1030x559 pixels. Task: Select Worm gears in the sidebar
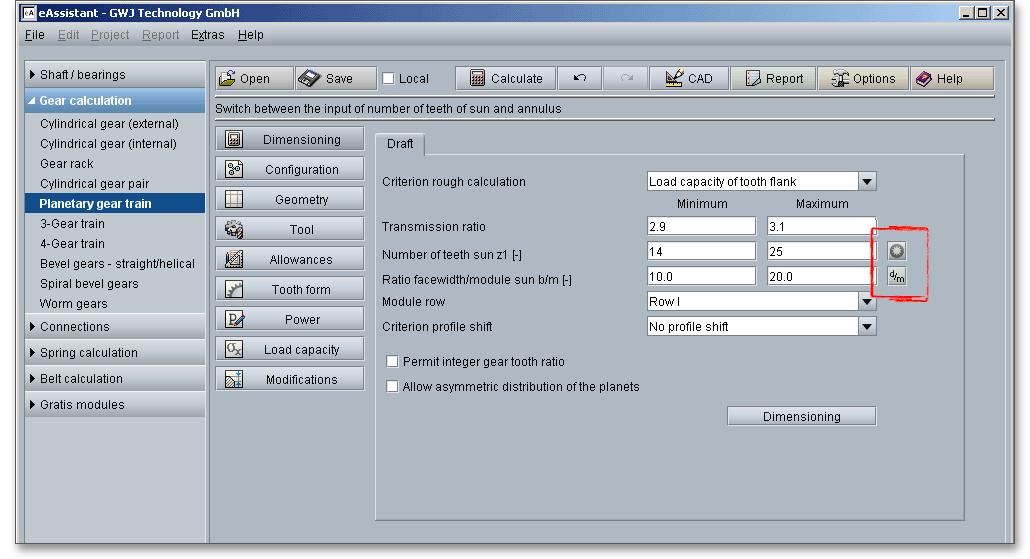74,304
